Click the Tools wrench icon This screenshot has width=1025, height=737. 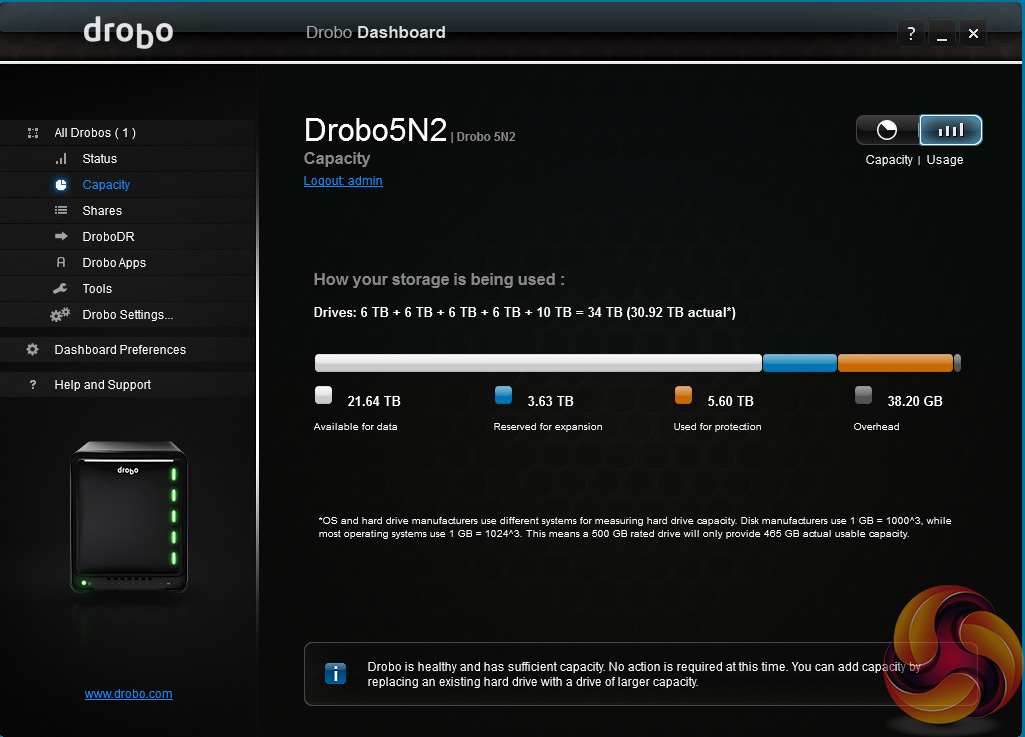point(60,288)
